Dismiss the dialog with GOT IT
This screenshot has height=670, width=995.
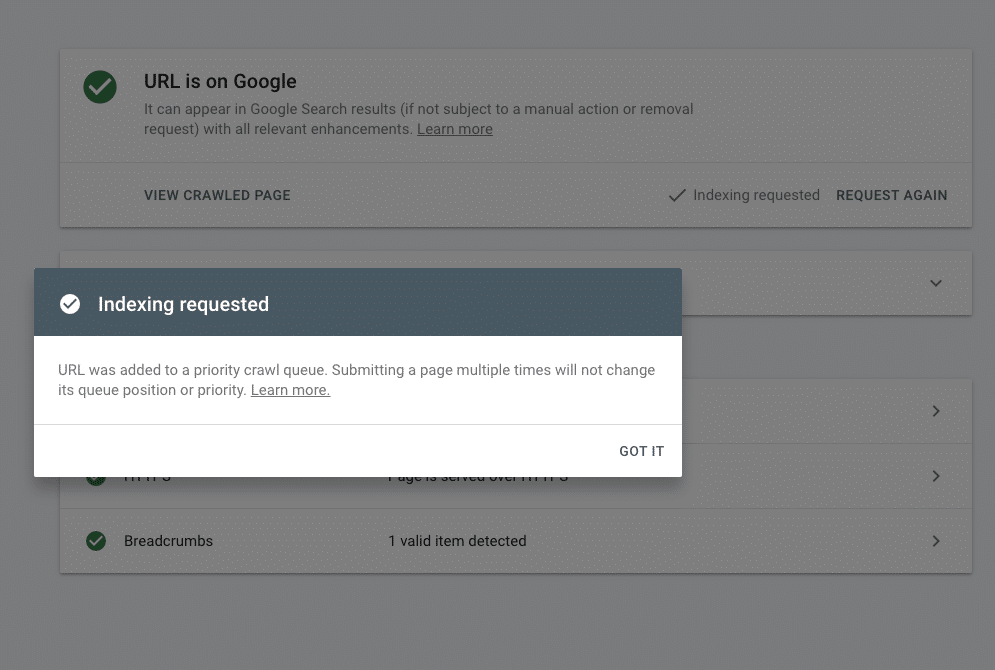point(641,451)
